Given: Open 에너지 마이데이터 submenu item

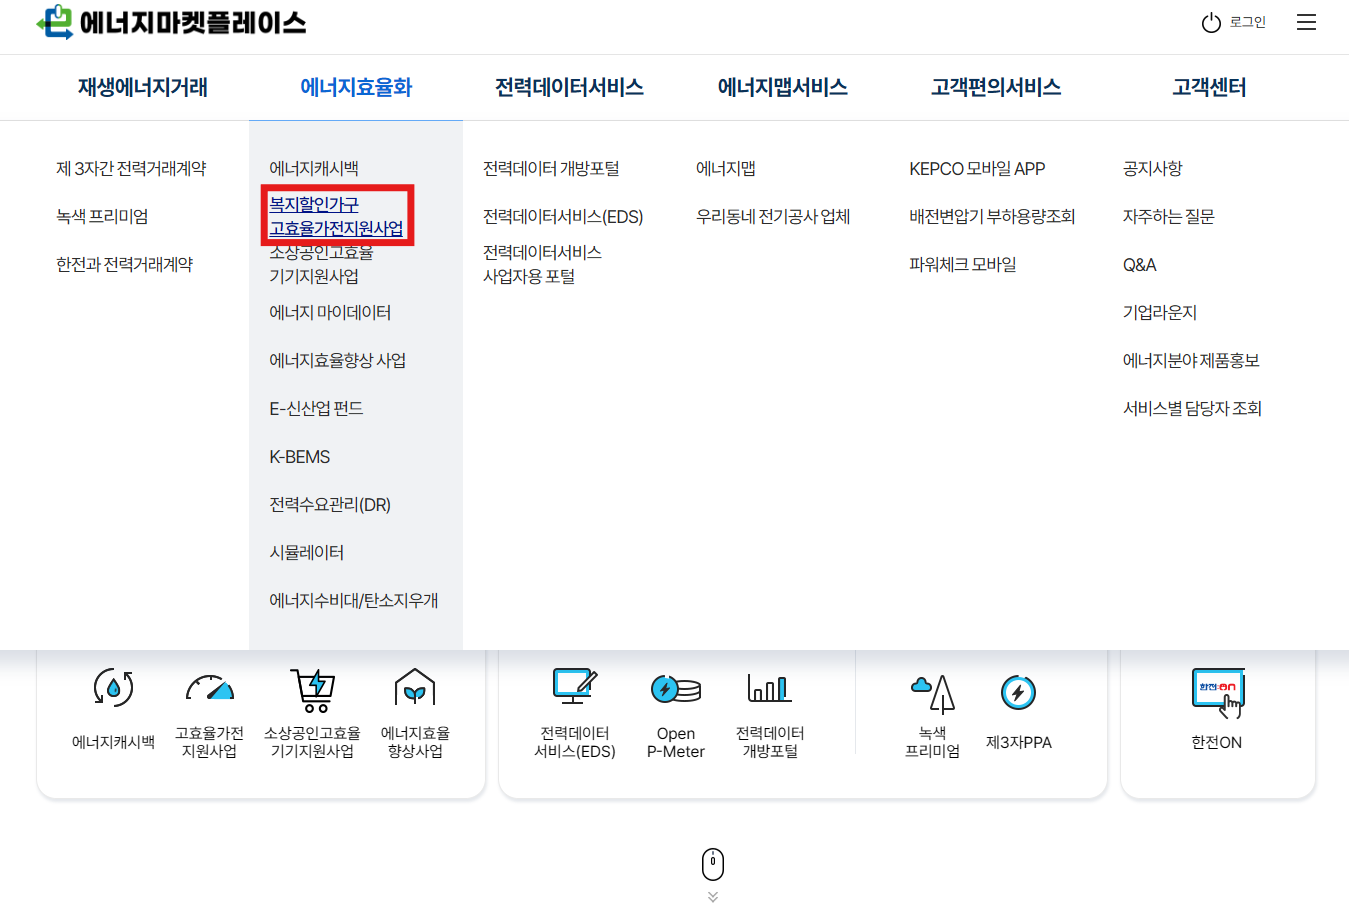Looking at the screenshot, I should [330, 313].
